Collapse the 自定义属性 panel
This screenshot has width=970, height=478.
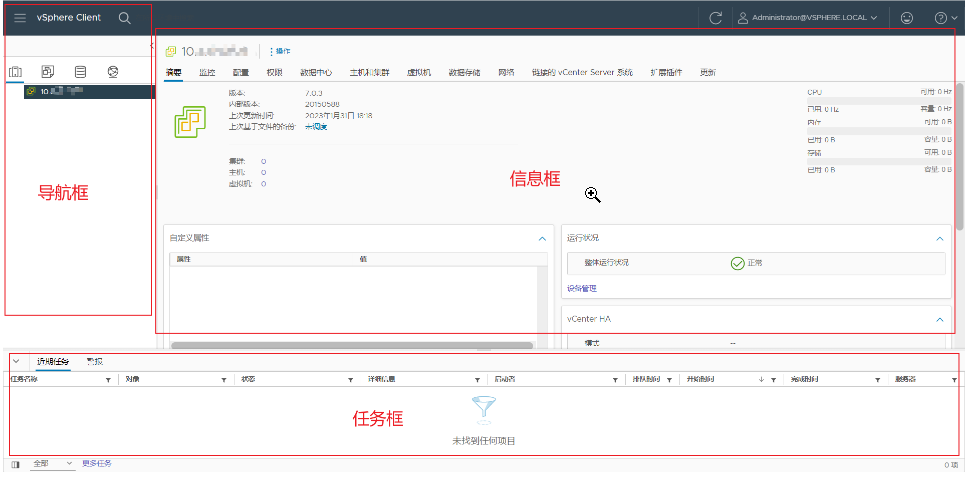point(543,239)
